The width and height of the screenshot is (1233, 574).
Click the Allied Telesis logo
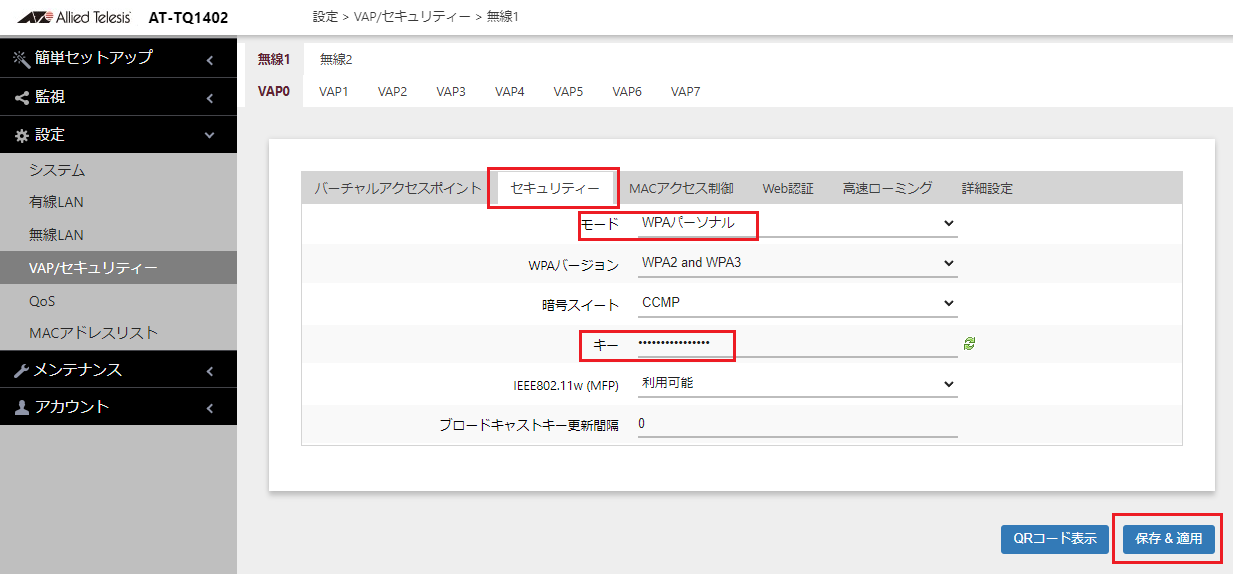(74, 17)
